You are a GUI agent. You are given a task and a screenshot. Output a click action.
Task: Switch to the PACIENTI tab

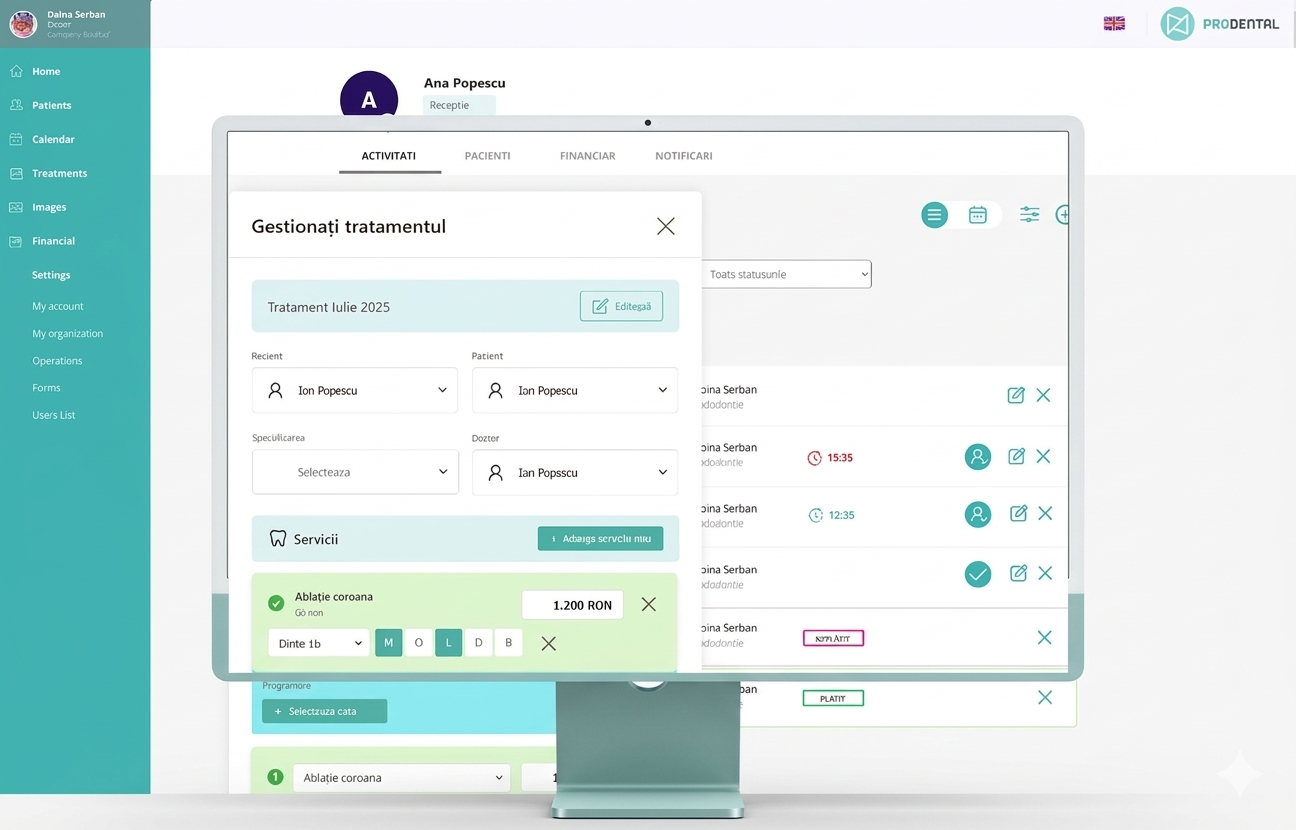[487, 156]
